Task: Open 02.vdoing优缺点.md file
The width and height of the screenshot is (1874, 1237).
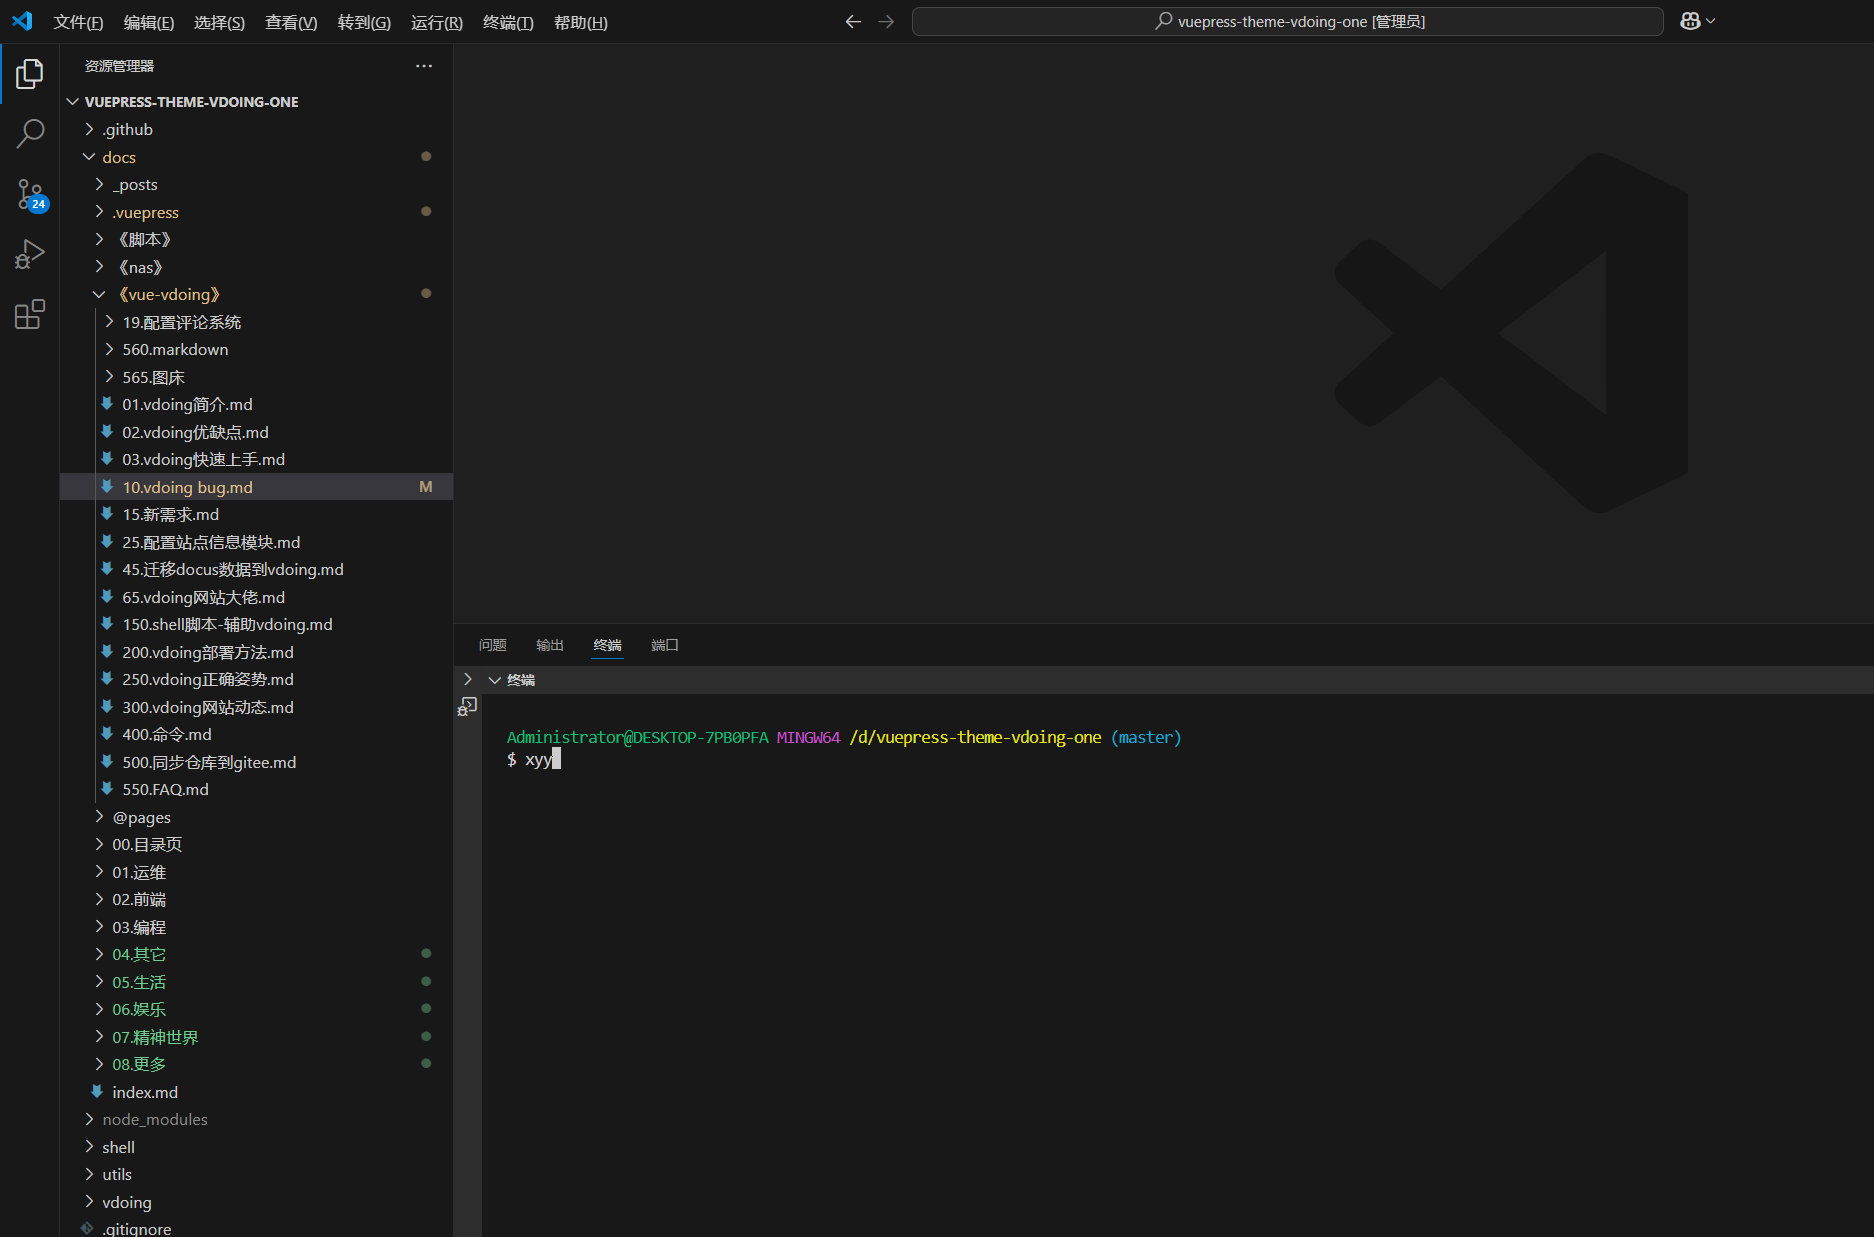Action: pos(256,432)
